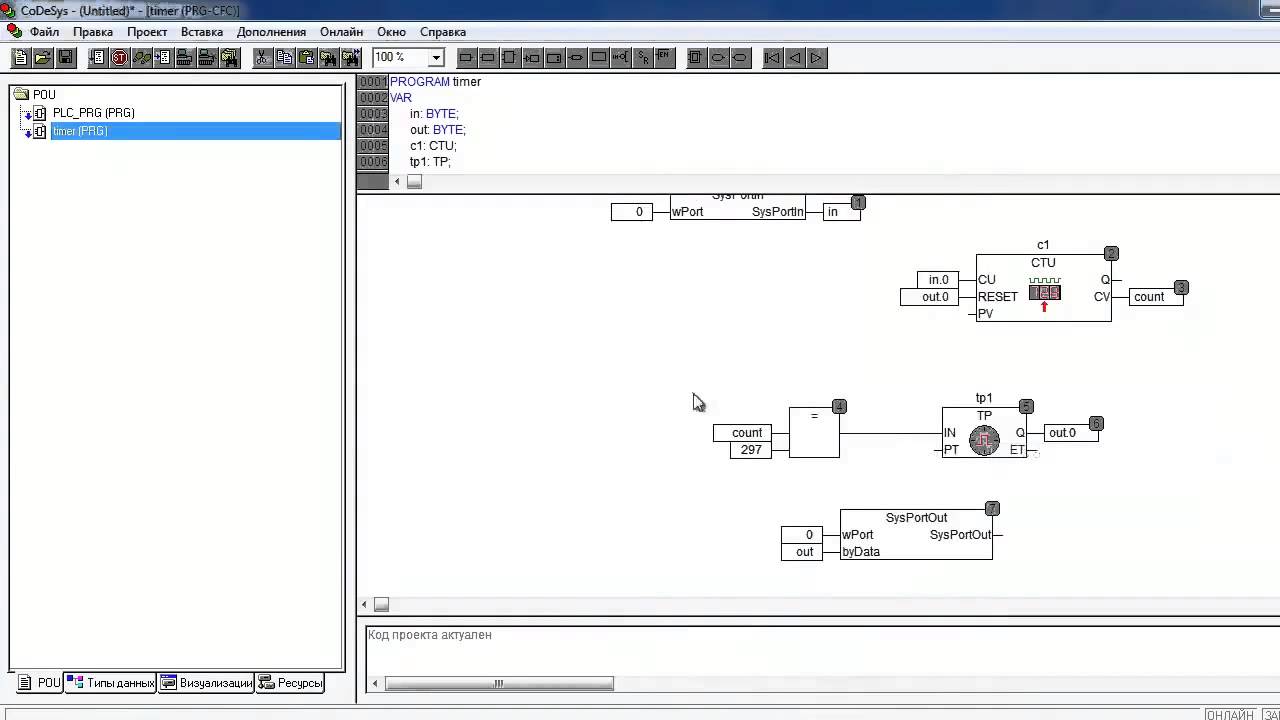The image size is (1280, 720).
Task: Toggle the Negate connection tool
Action: 620,58
